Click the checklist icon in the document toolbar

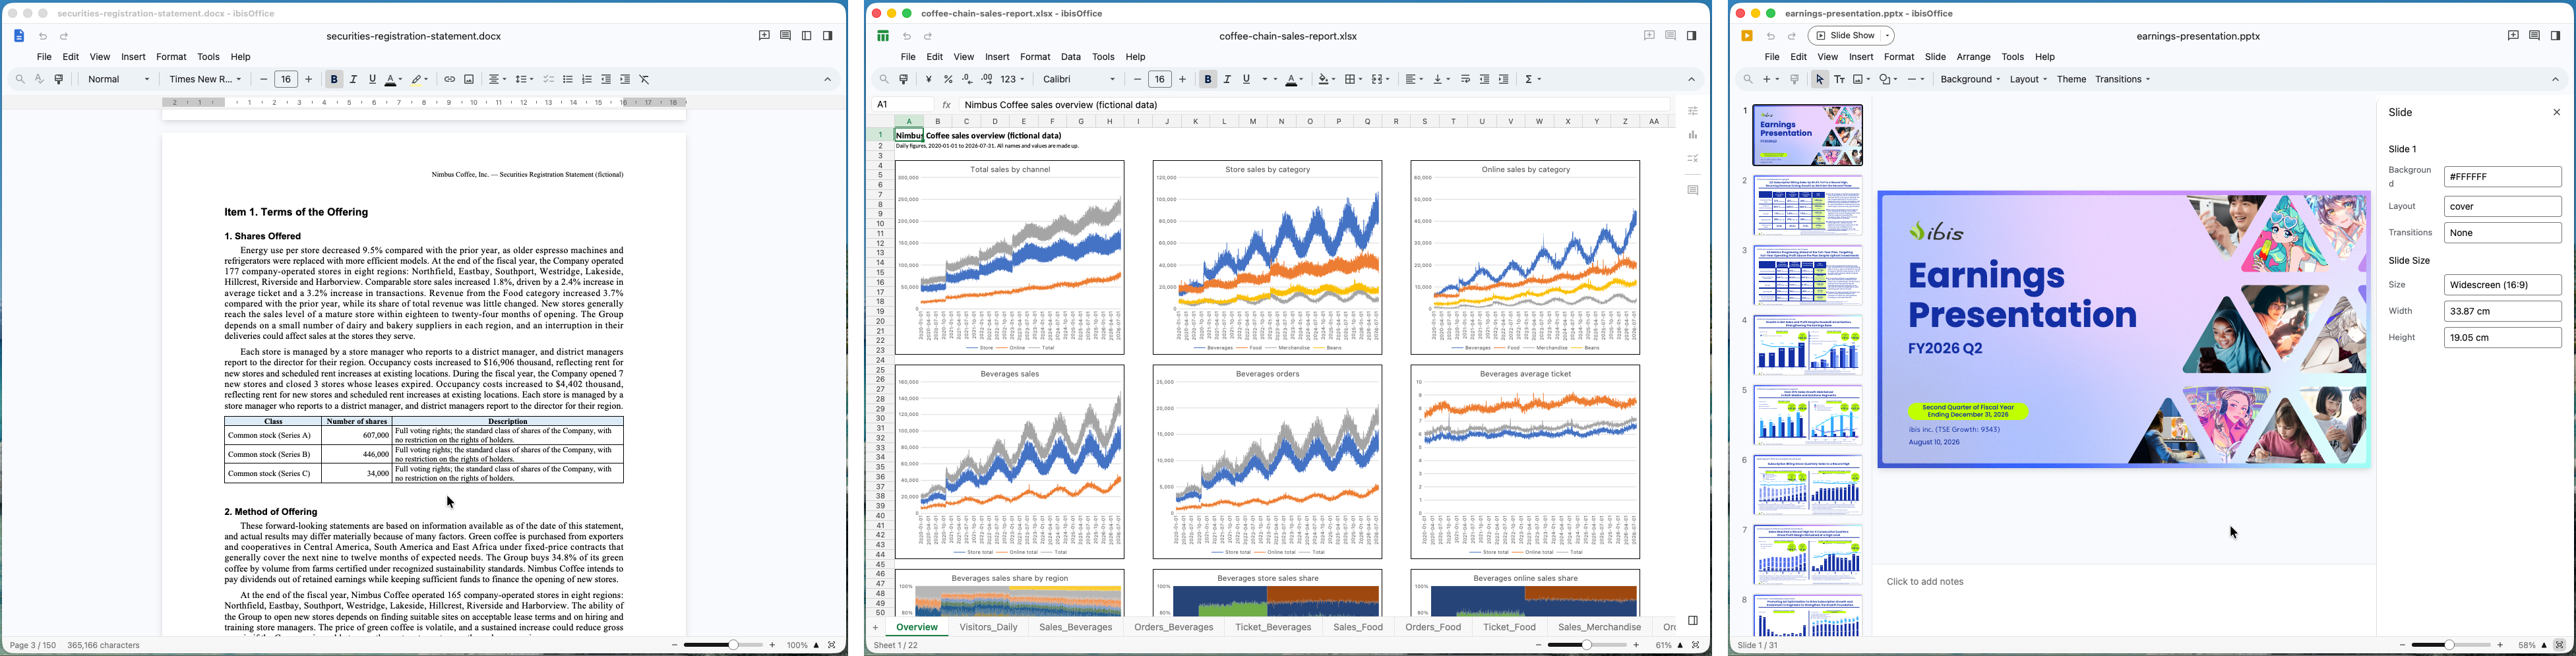tap(549, 80)
